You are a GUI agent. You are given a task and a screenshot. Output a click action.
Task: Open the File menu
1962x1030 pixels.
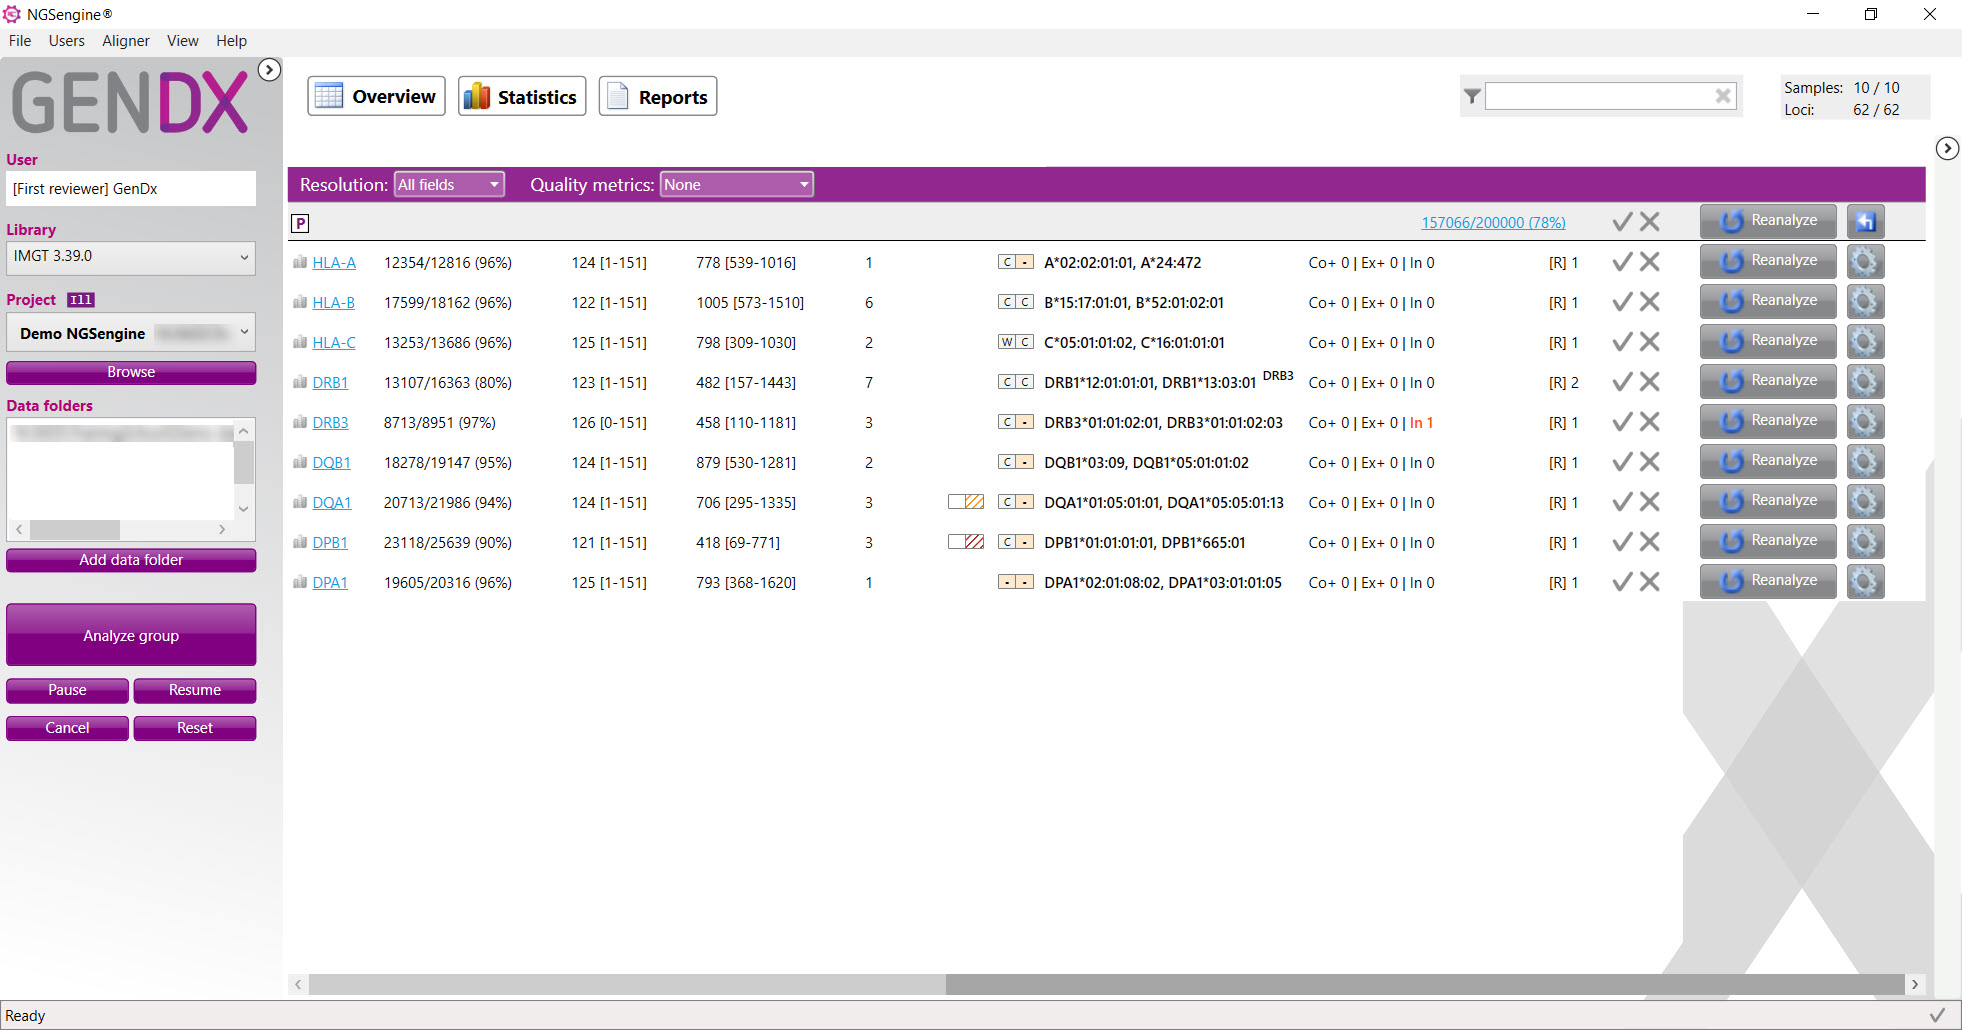[x=20, y=41]
